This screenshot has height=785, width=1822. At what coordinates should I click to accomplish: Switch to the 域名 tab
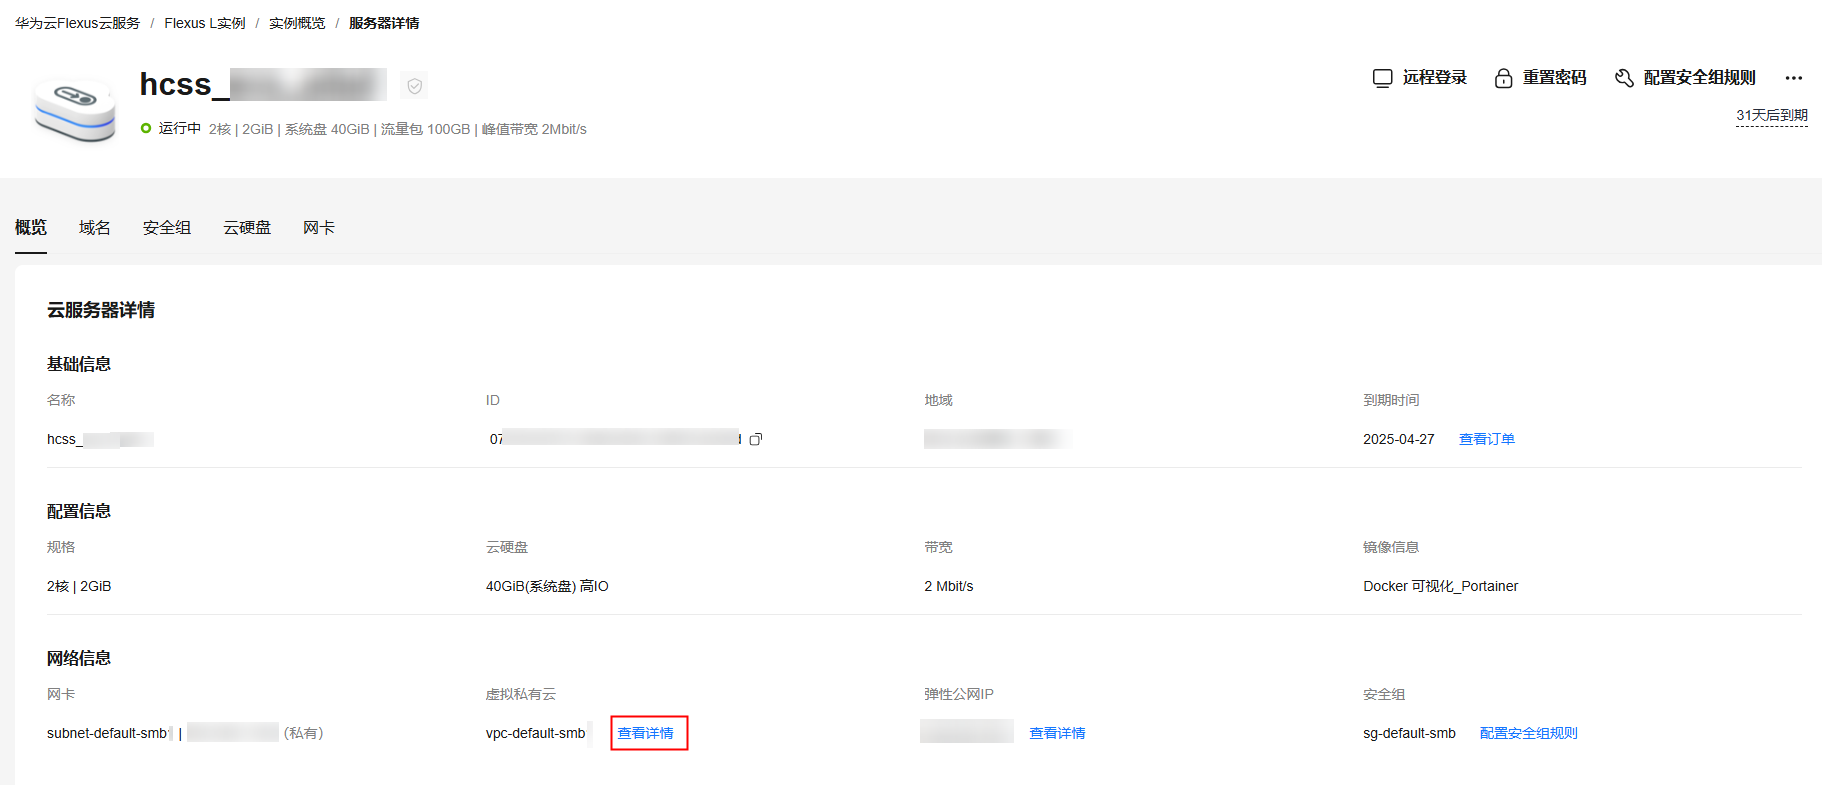[95, 228]
